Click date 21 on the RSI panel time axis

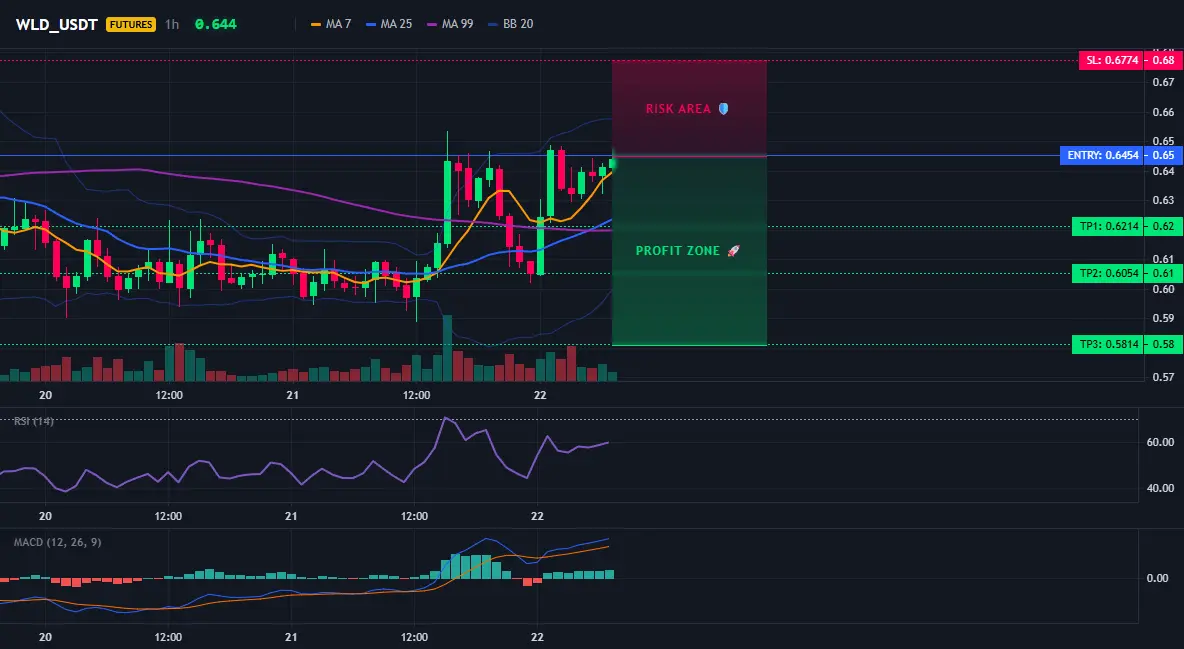point(291,516)
